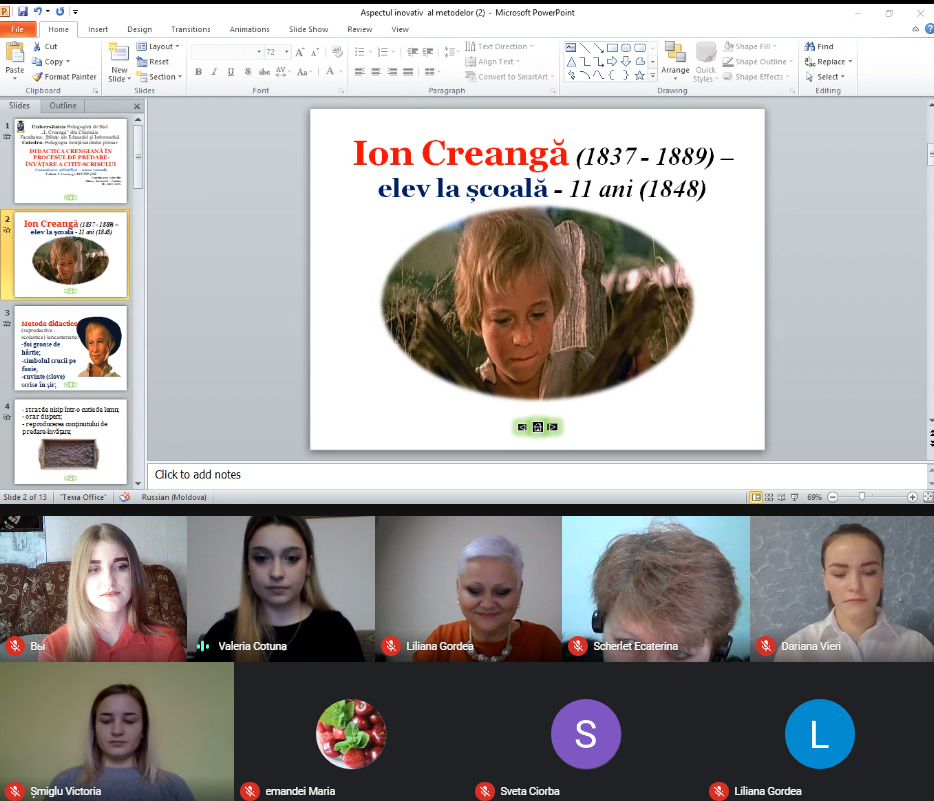This screenshot has width=934, height=801.
Task: Click the zoom slider handle in the status bar
Action: (861, 497)
